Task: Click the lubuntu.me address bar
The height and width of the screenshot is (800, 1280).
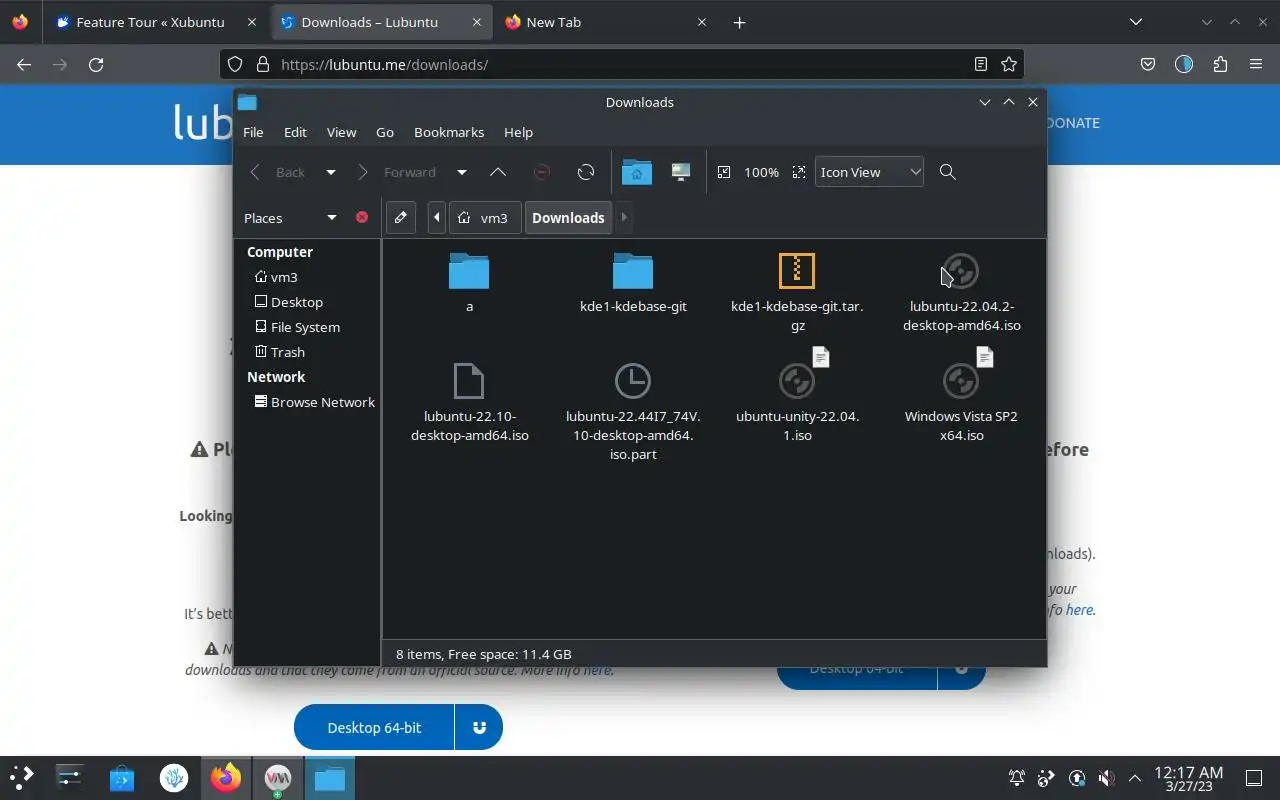Action: coord(620,64)
